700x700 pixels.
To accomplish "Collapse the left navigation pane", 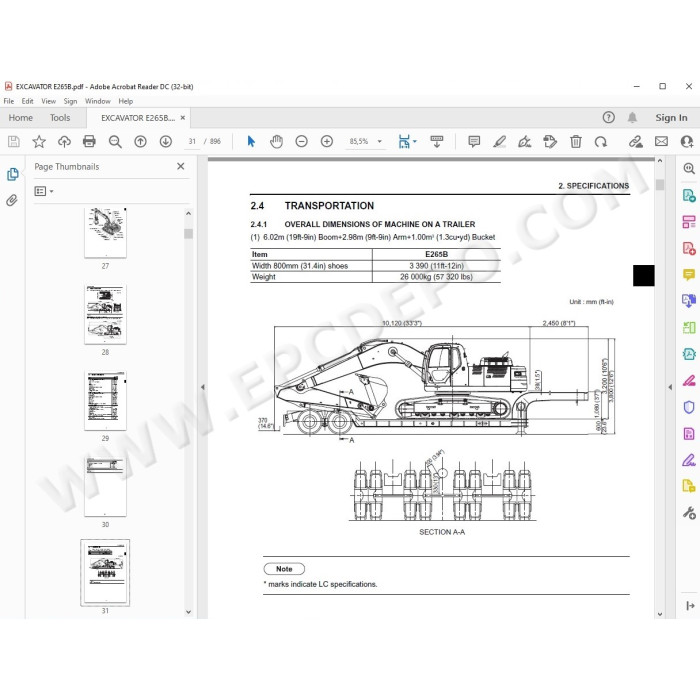I will [203, 387].
